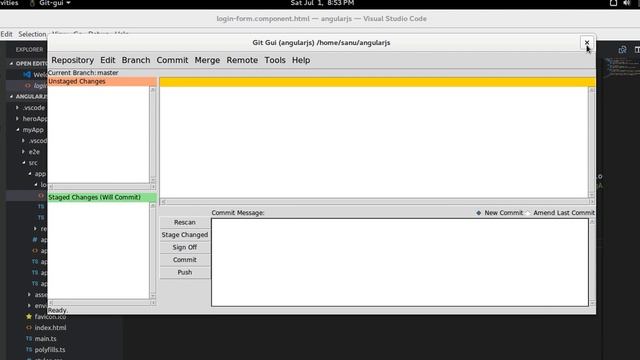Click inside the Commit Message text area
The image size is (640, 360).
tap(400, 262)
